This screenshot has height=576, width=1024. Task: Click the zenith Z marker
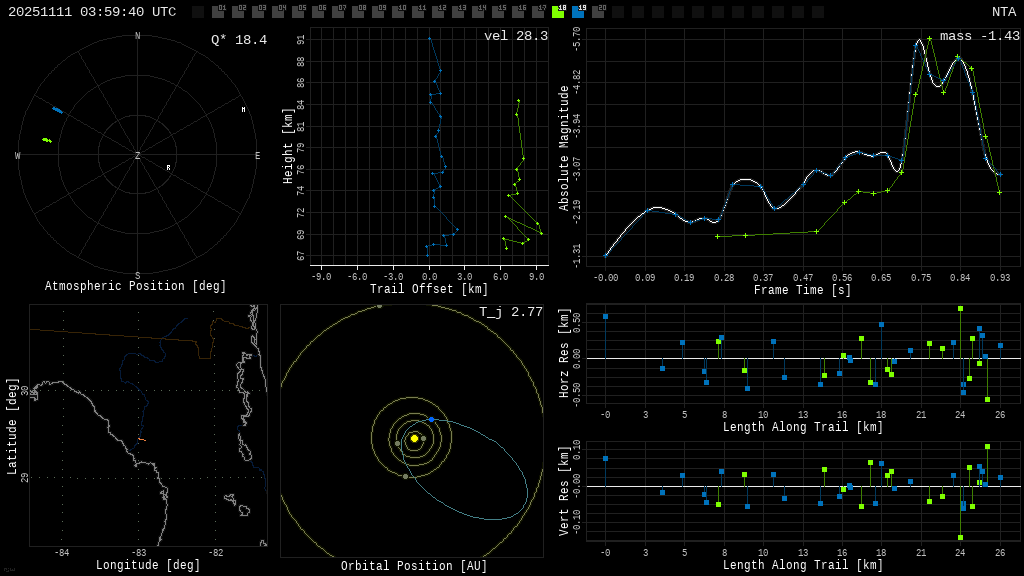coord(137,155)
